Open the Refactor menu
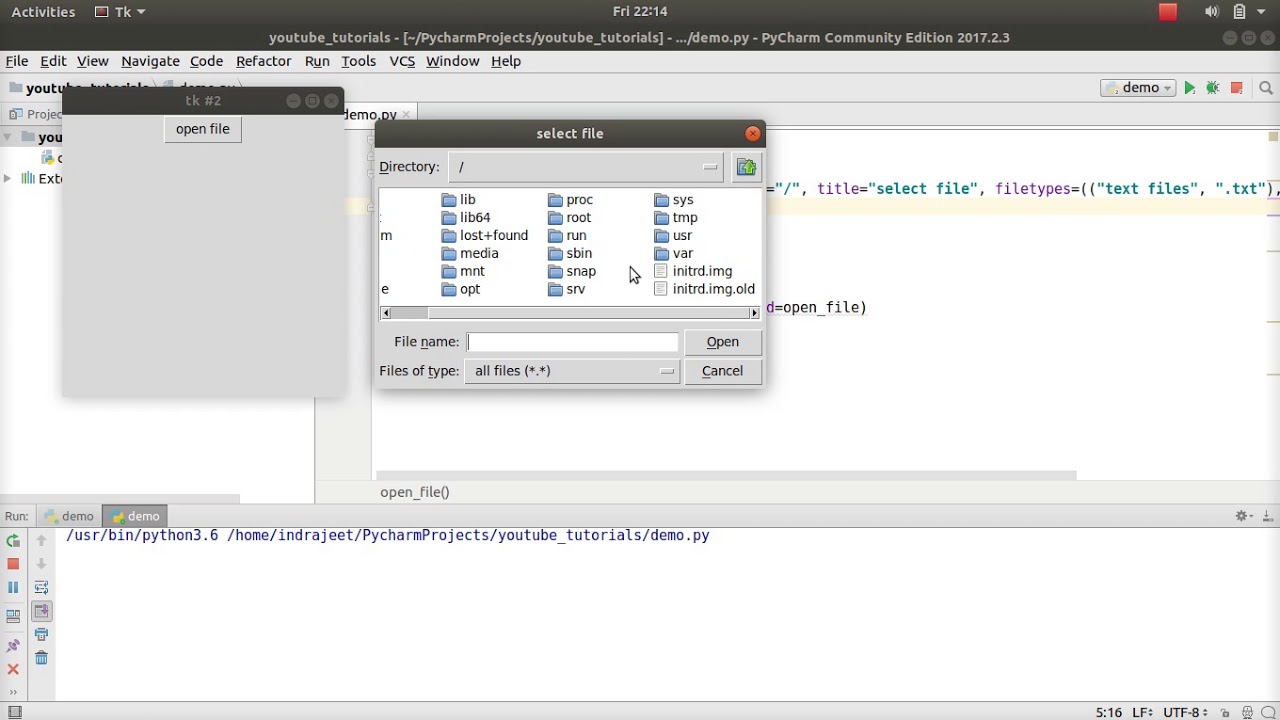This screenshot has height=720, width=1280. [263, 61]
